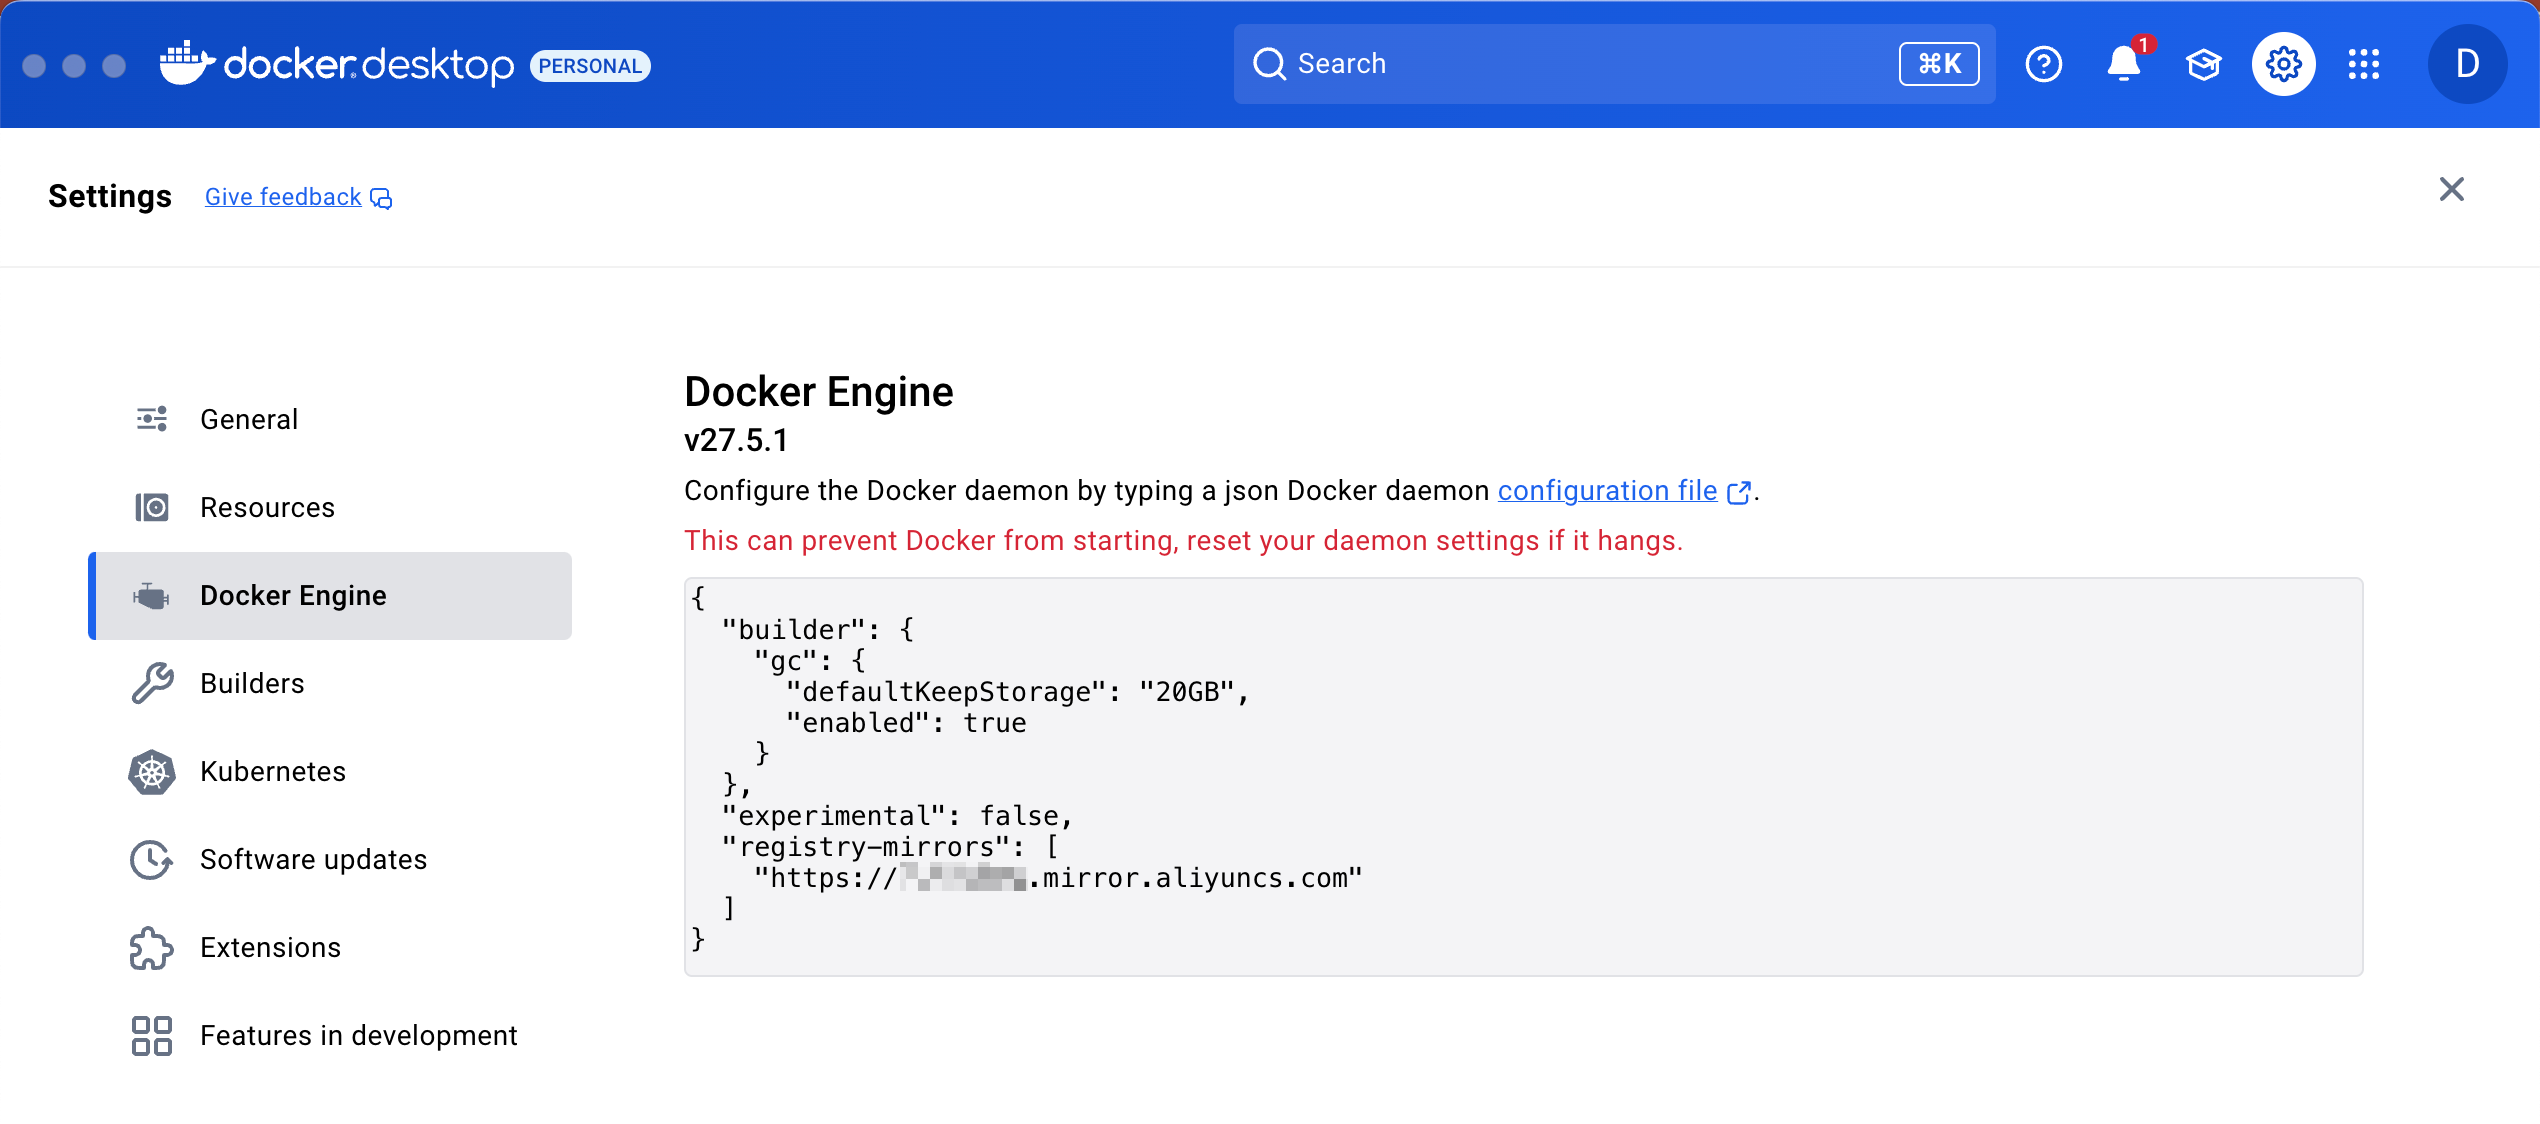
Task: Click the "enabled": true line
Action: click(x=906, y=723)
